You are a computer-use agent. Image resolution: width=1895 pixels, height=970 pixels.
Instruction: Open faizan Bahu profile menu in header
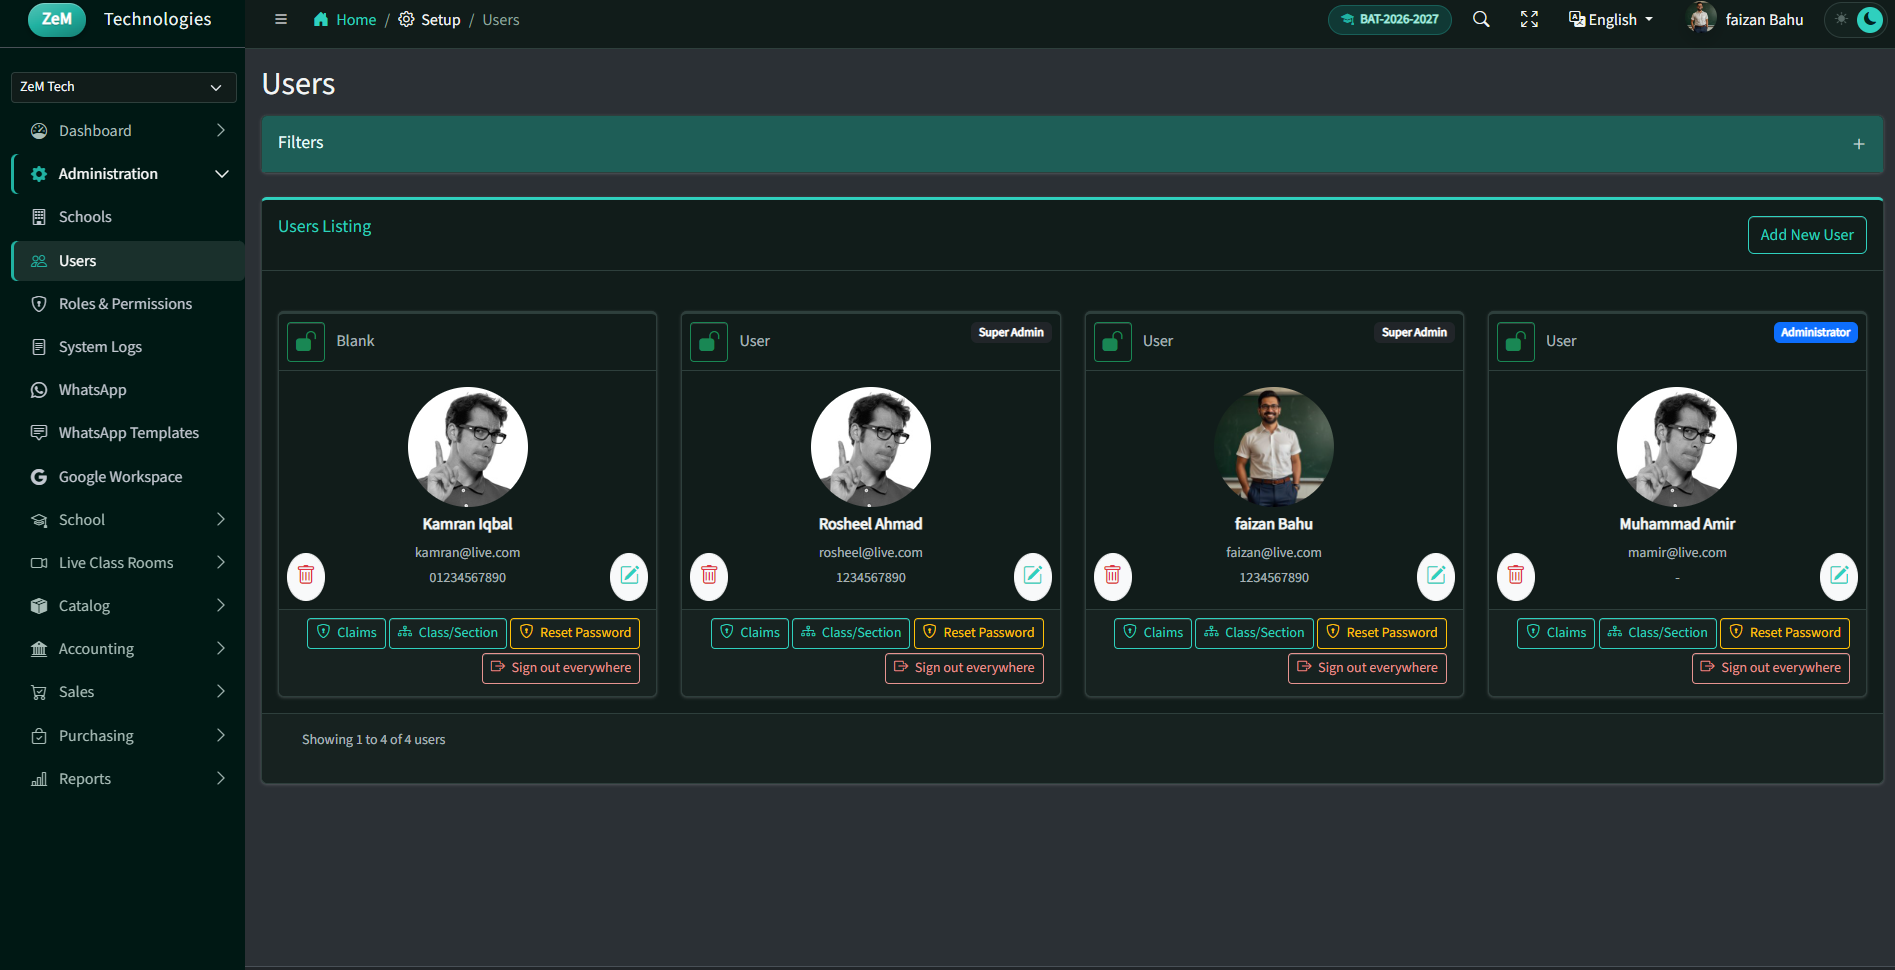1746,19
